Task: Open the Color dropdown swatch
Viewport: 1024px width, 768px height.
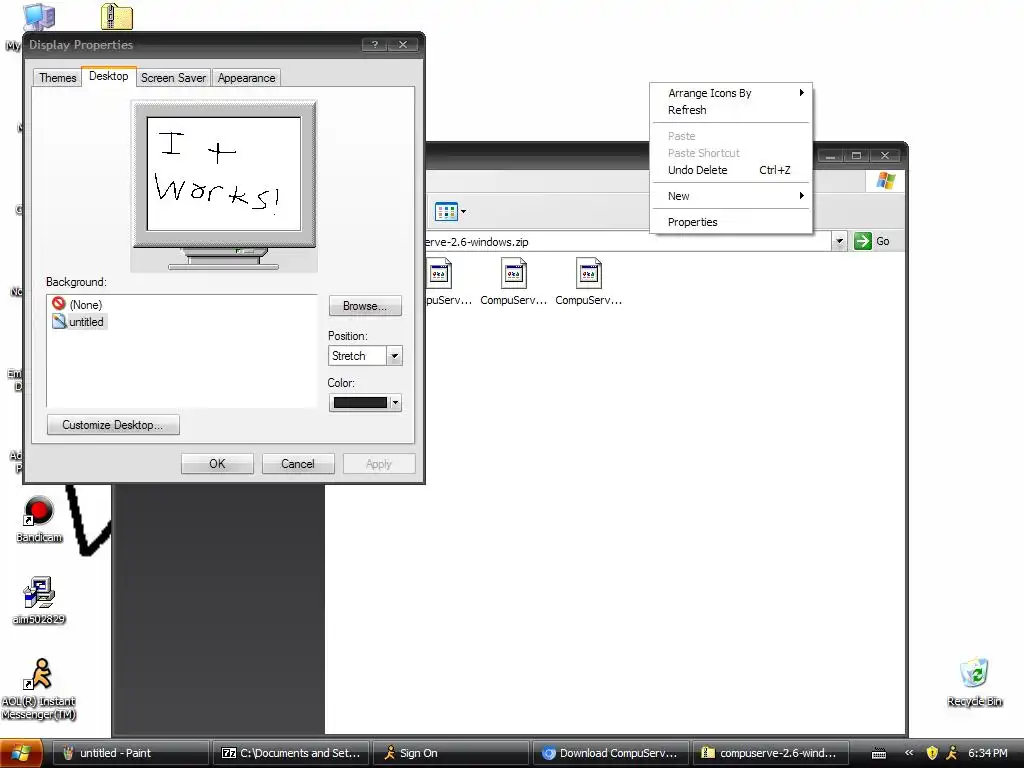Action: coord(365,403)
